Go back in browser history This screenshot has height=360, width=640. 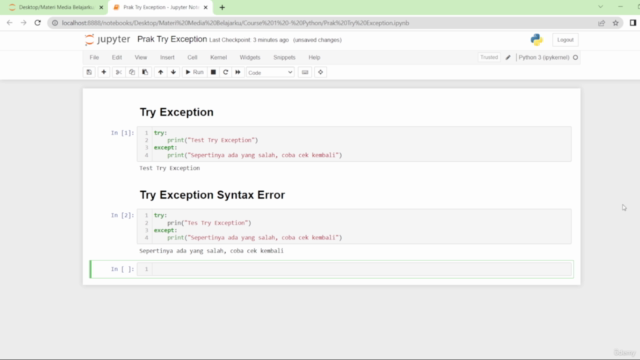click(x=9, y=23)
